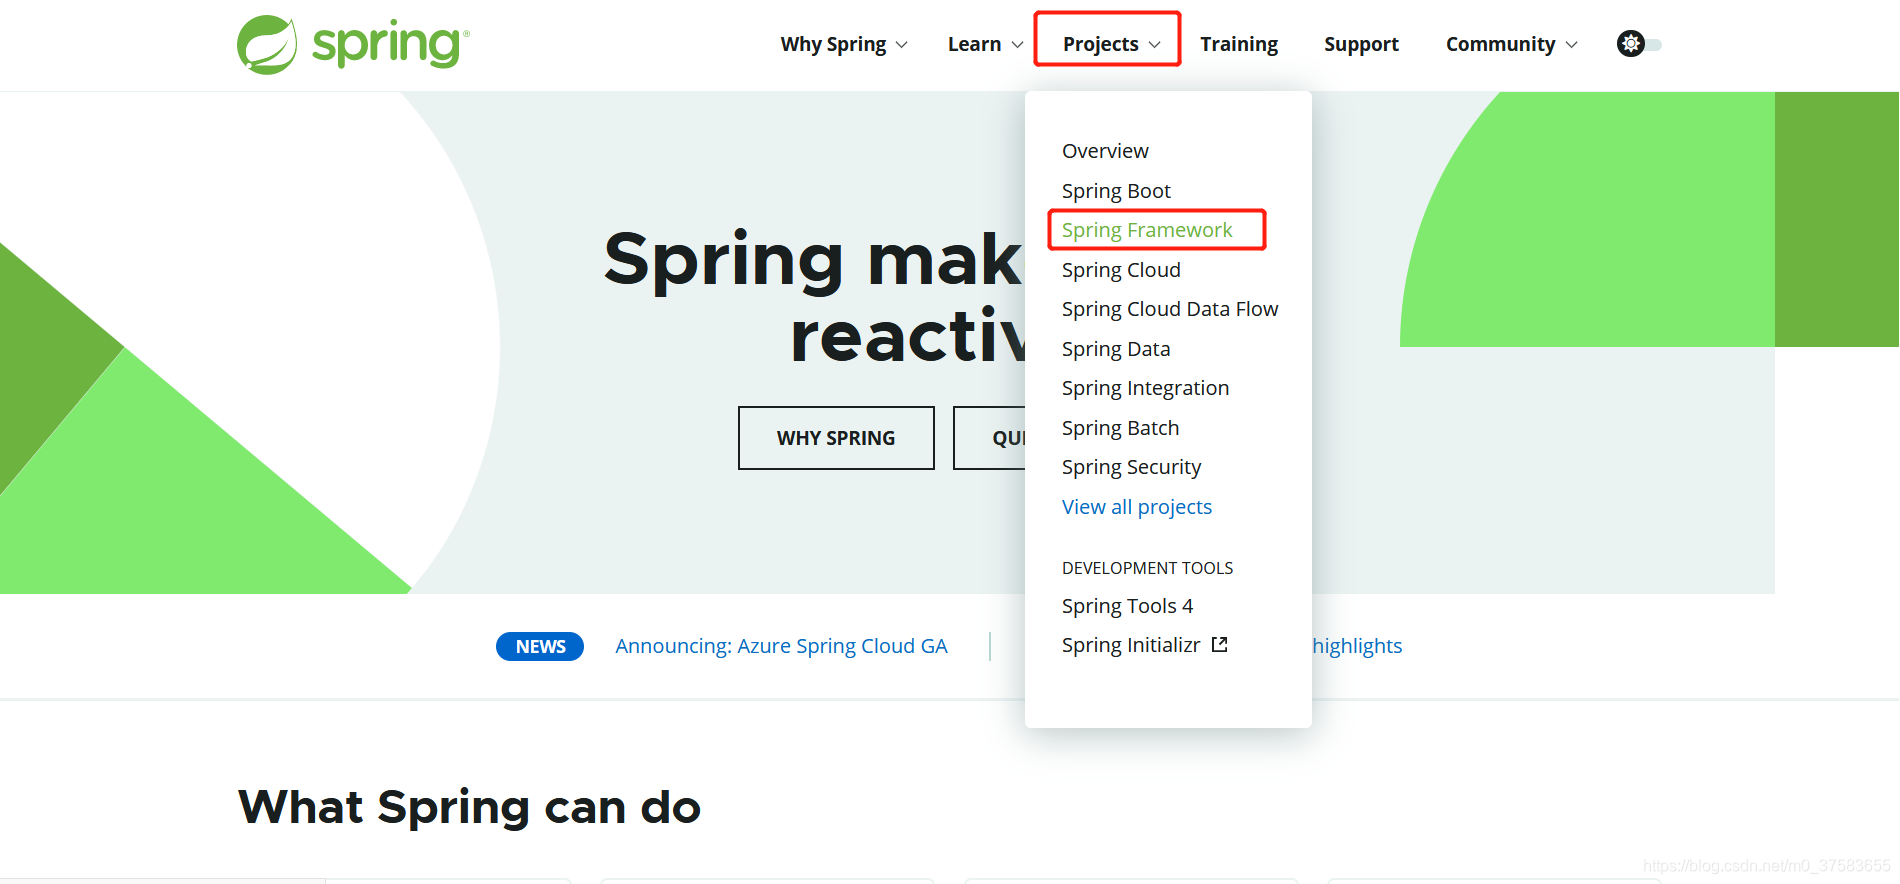
Task: Select Spring Cloud menu entry
Action: point(1121,270)
